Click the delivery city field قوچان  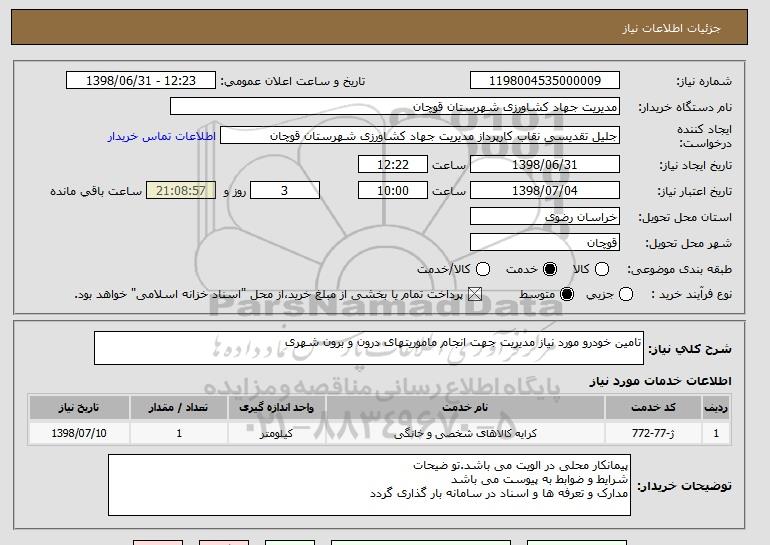pos(545,243)
